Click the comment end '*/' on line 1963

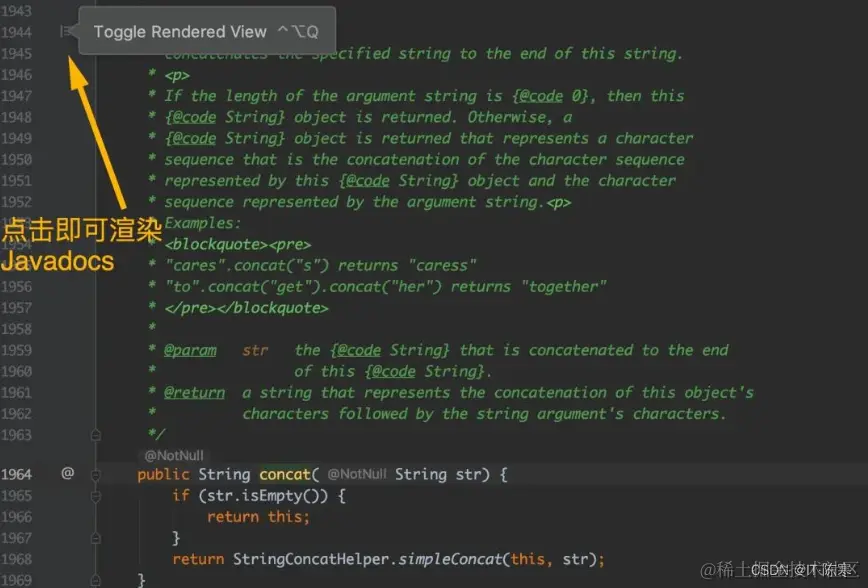(x=156, y=434)
